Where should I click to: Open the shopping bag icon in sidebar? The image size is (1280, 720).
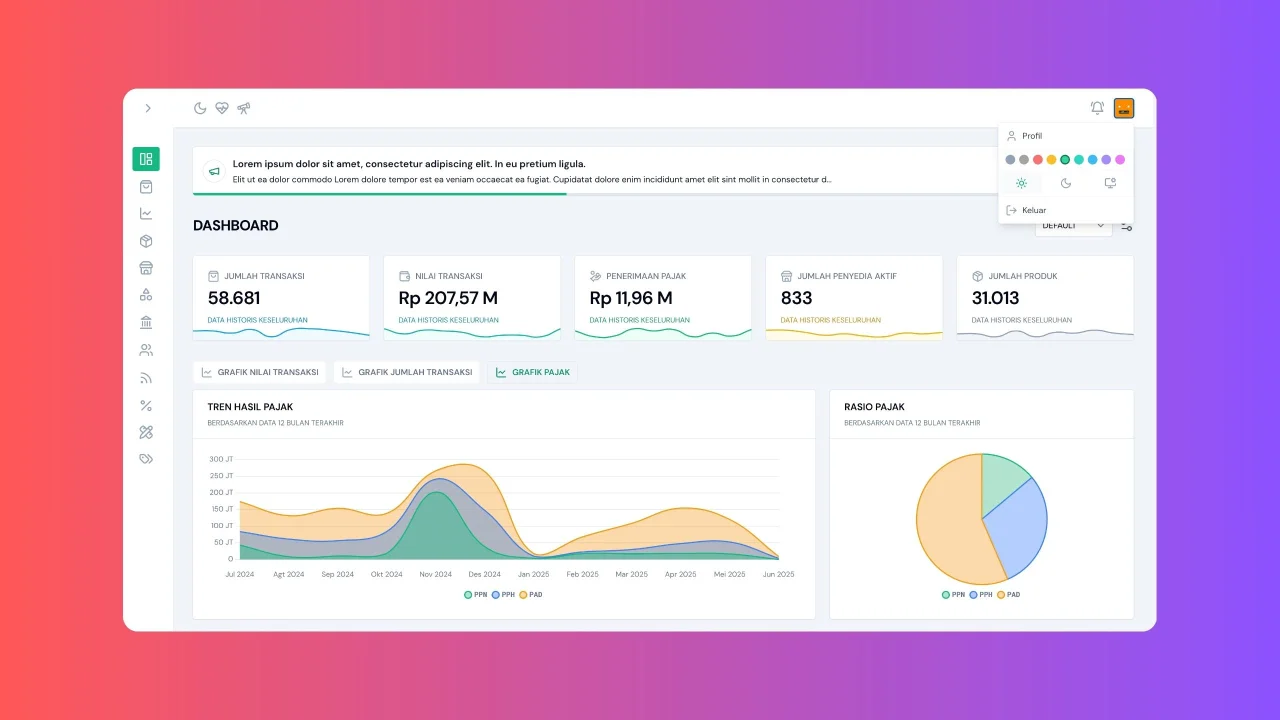(146, 186)
